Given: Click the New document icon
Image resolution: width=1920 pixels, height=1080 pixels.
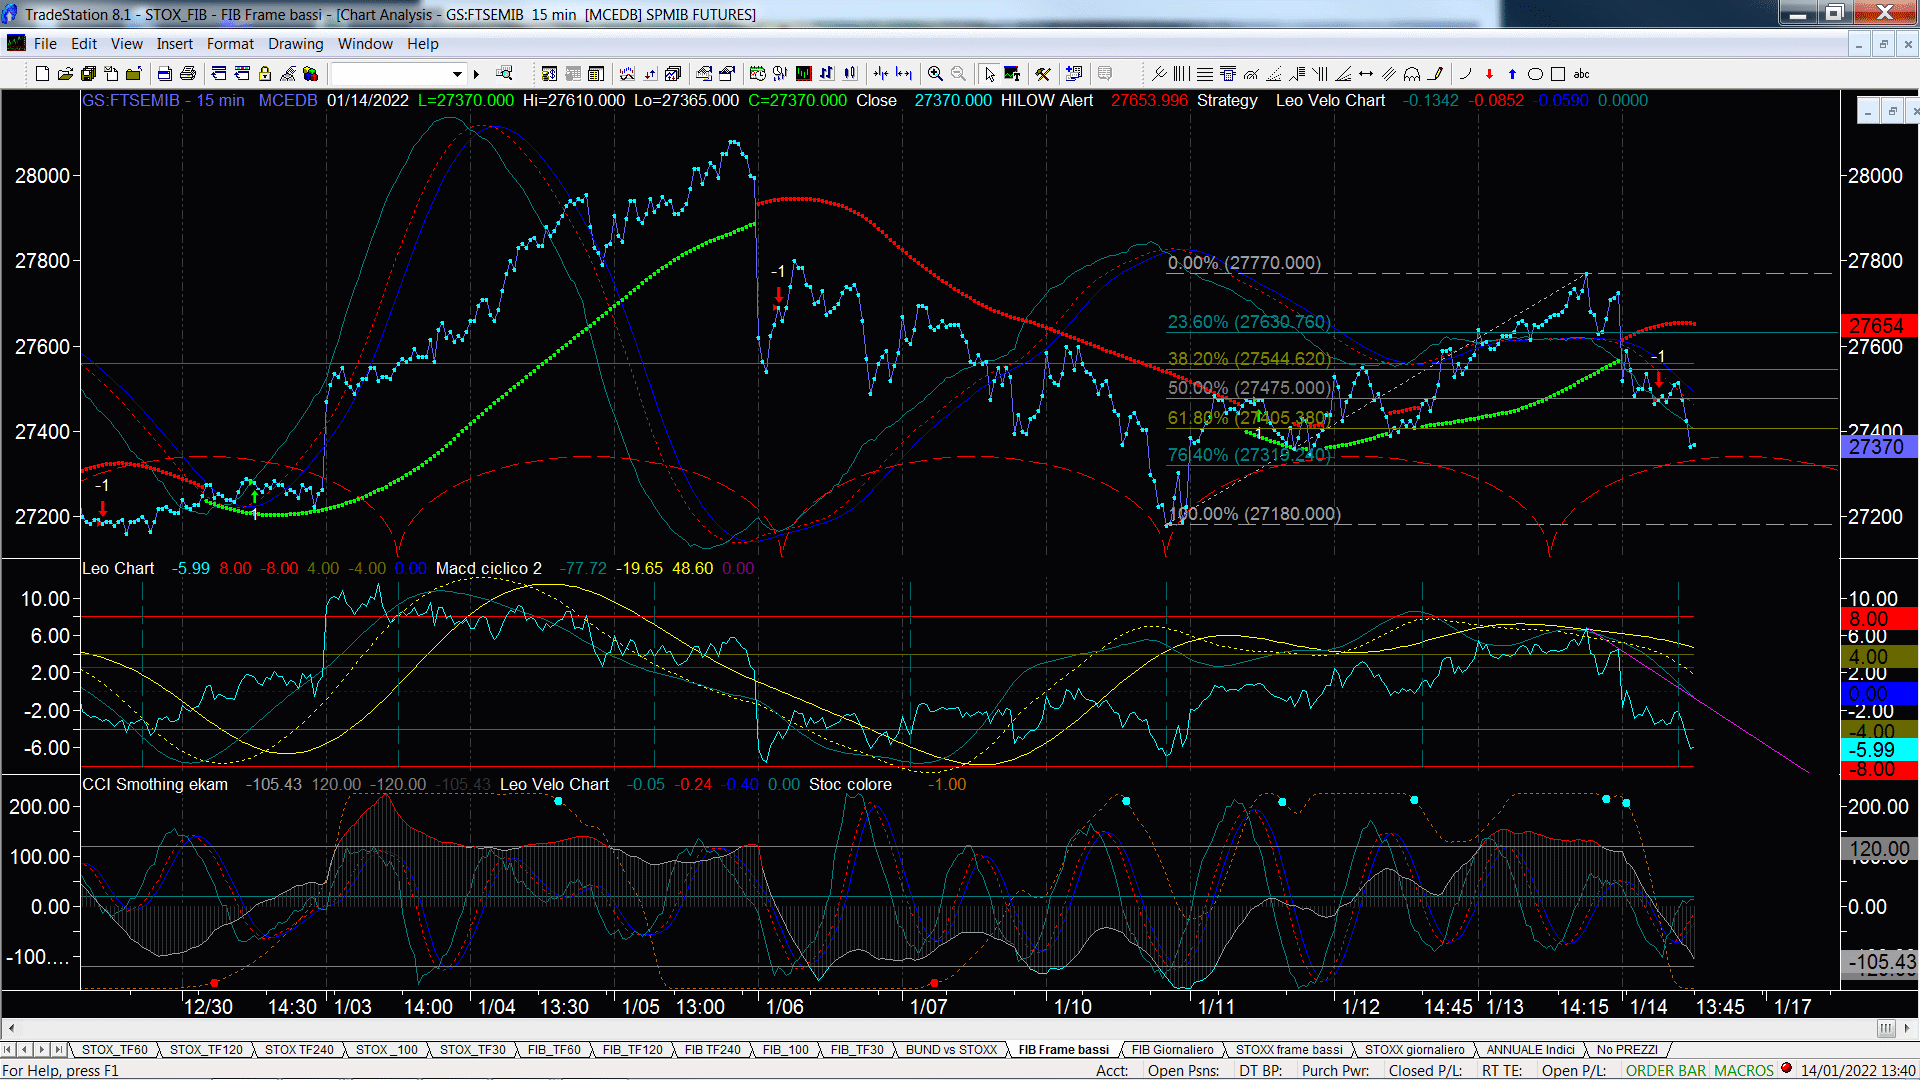Looking at the screenshot, I should [42, 74].
